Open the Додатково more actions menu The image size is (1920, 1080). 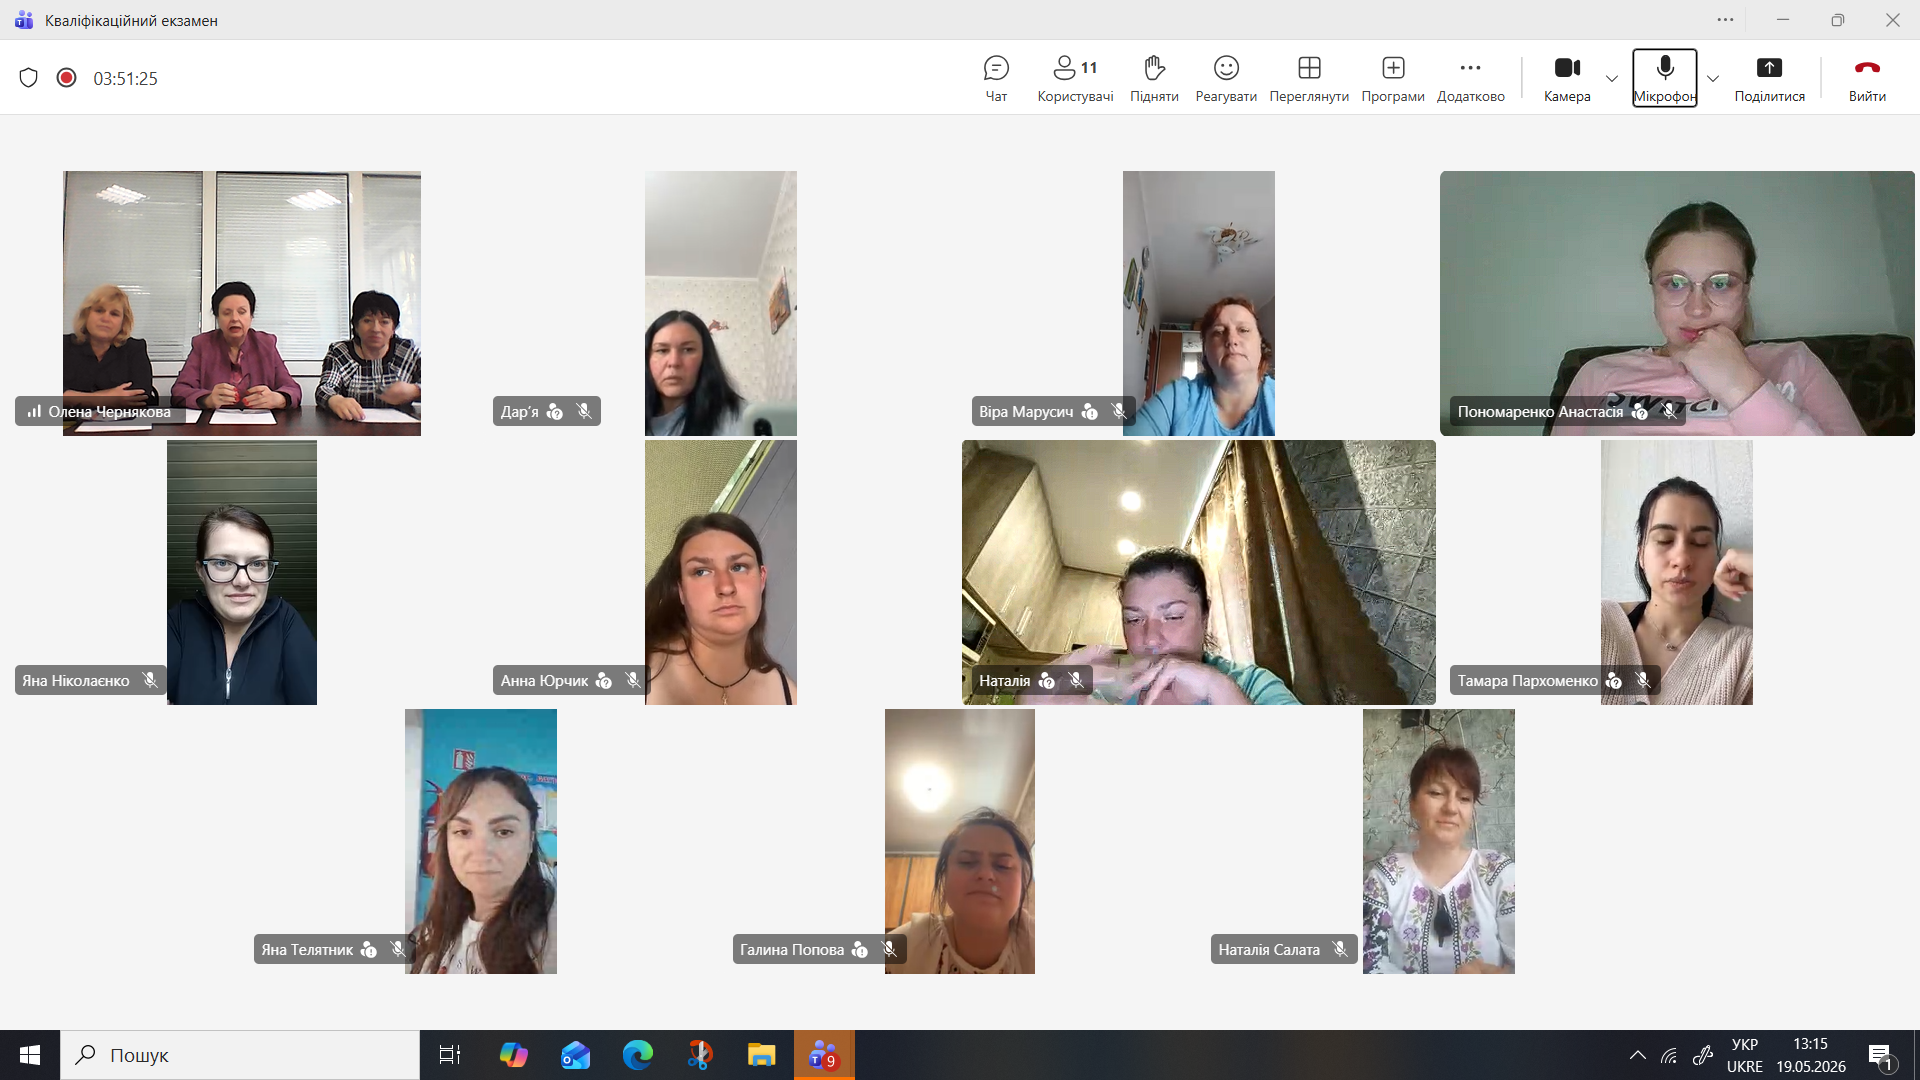pos(1470,78)
